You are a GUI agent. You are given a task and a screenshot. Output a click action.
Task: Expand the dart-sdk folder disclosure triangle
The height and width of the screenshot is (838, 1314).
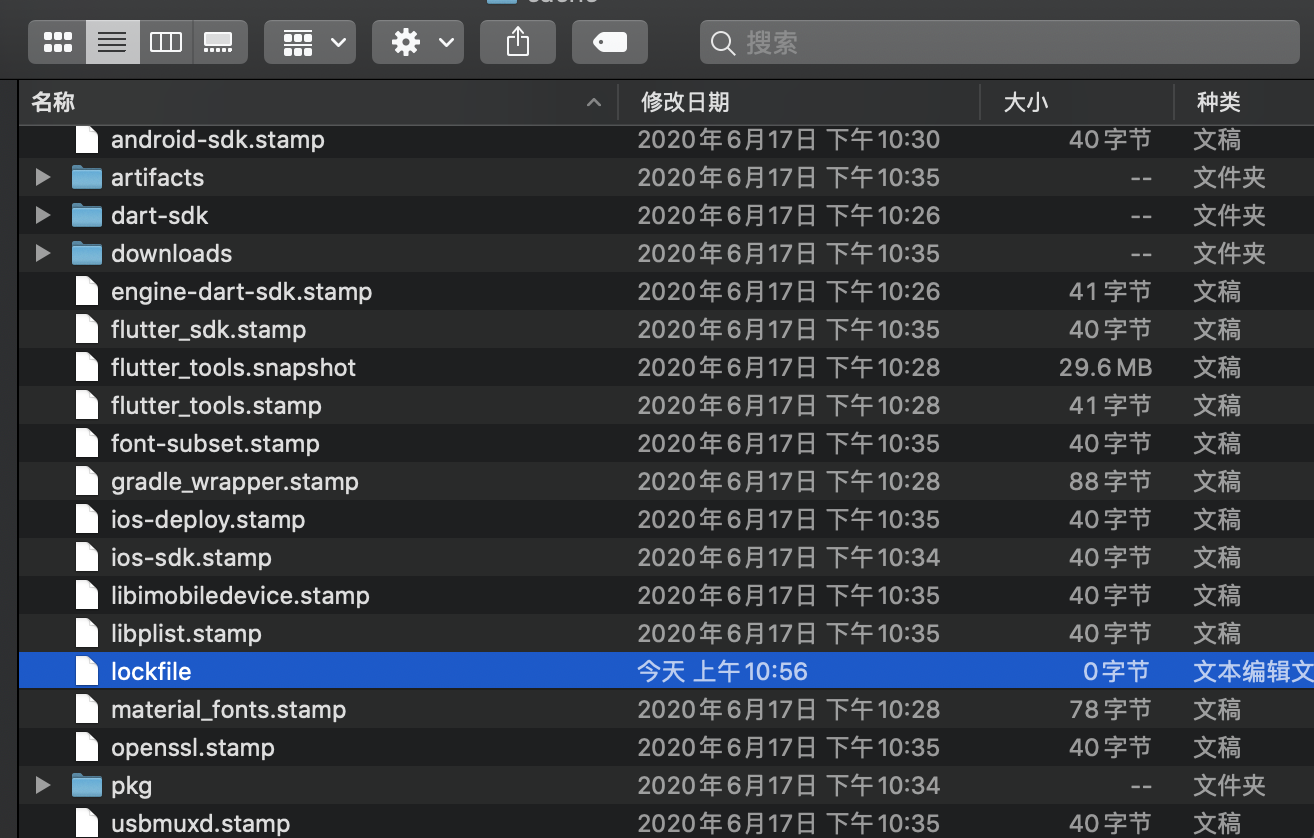pos(43,215)
